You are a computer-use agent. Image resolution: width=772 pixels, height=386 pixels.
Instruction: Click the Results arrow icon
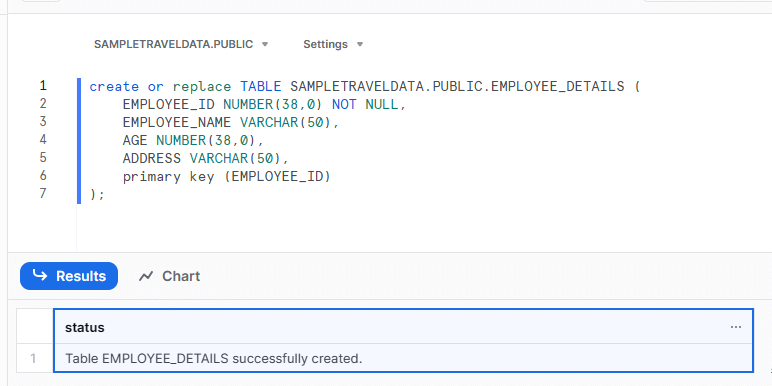(x=39, y=275)
